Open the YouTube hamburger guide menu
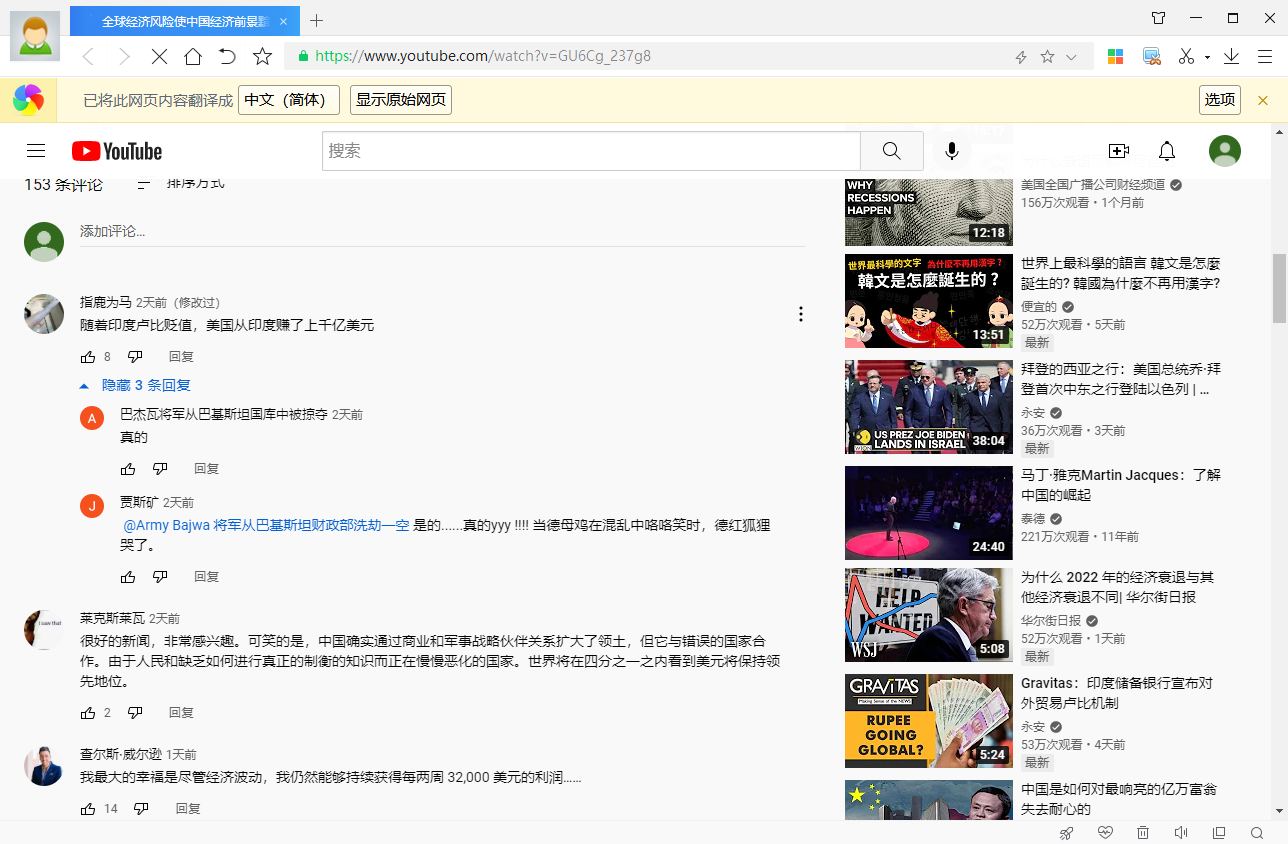The image size is (1288, 844). click(x=36, y=151)
